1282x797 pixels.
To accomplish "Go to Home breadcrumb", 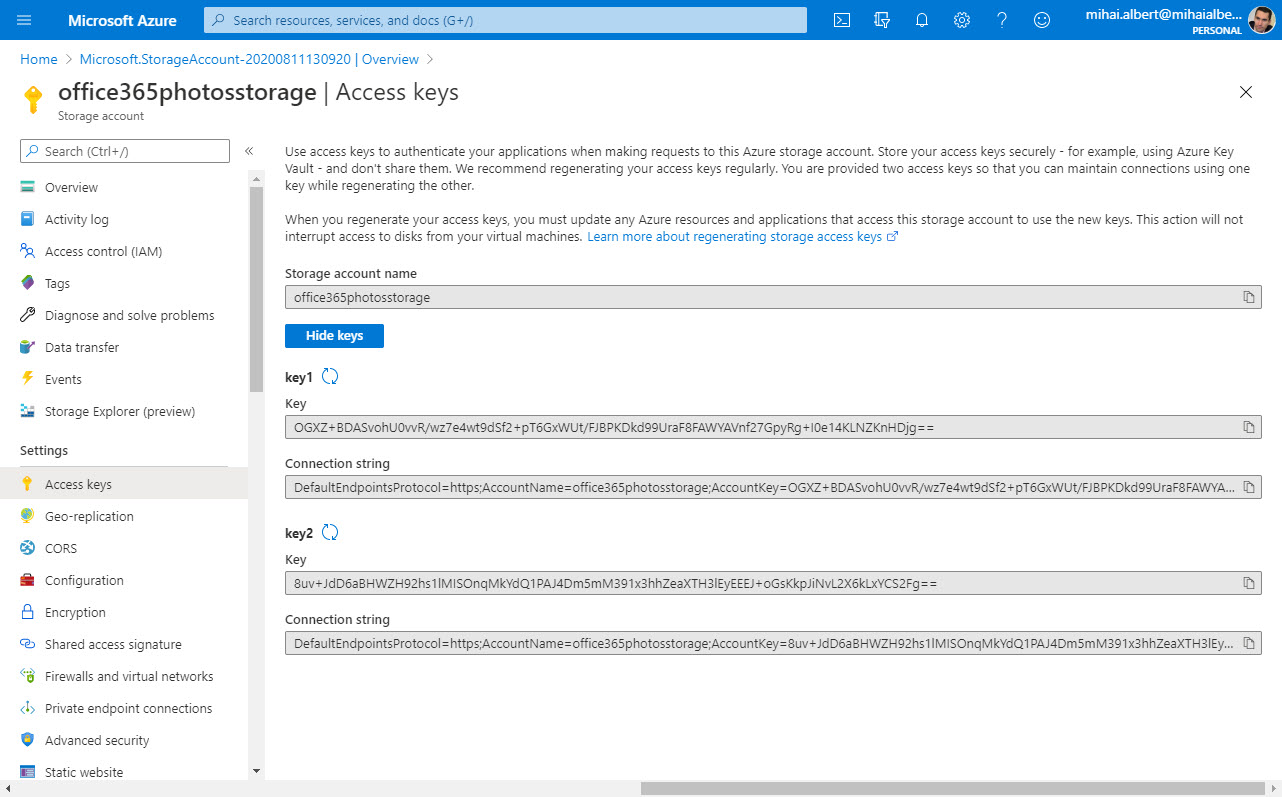I will tap(39, 59).
